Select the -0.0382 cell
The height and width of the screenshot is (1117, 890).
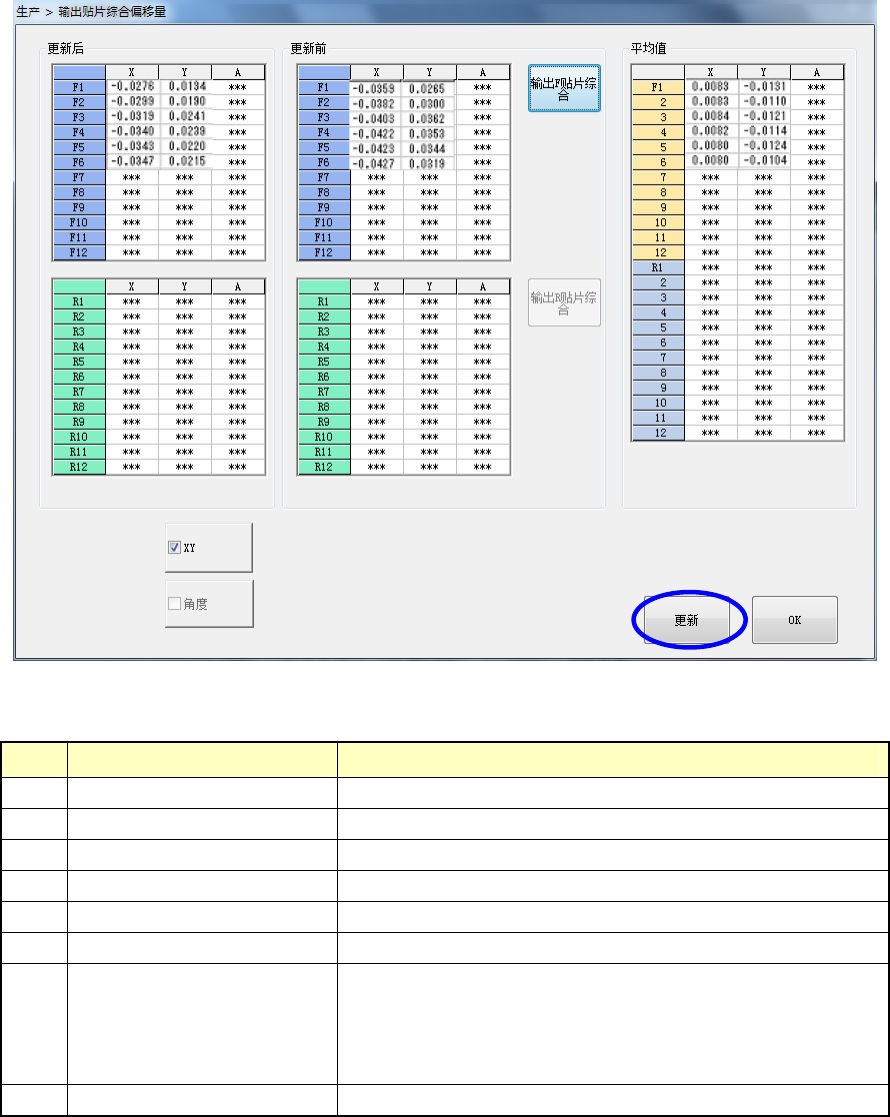tap(376, 103)
